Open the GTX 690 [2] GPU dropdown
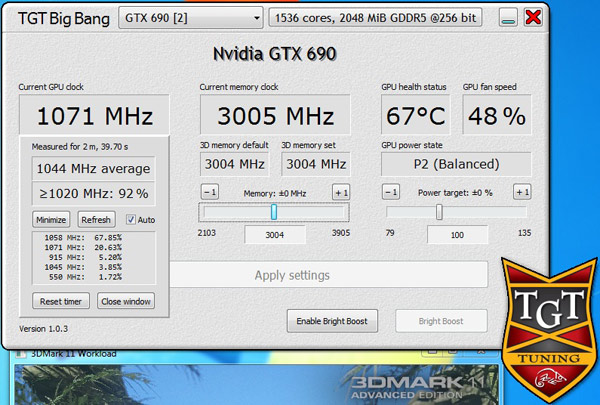600x405 pixels. tap(190, 17)
